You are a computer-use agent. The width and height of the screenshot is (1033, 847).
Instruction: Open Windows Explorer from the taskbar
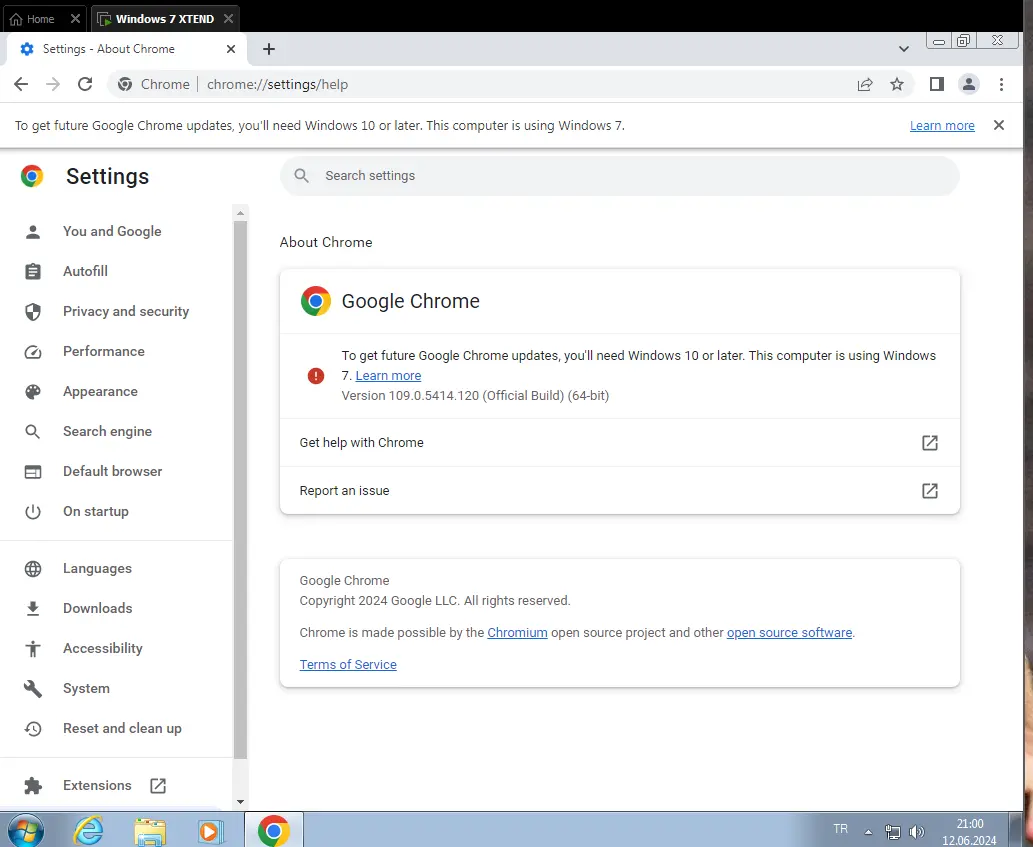[x=150, y=831]
